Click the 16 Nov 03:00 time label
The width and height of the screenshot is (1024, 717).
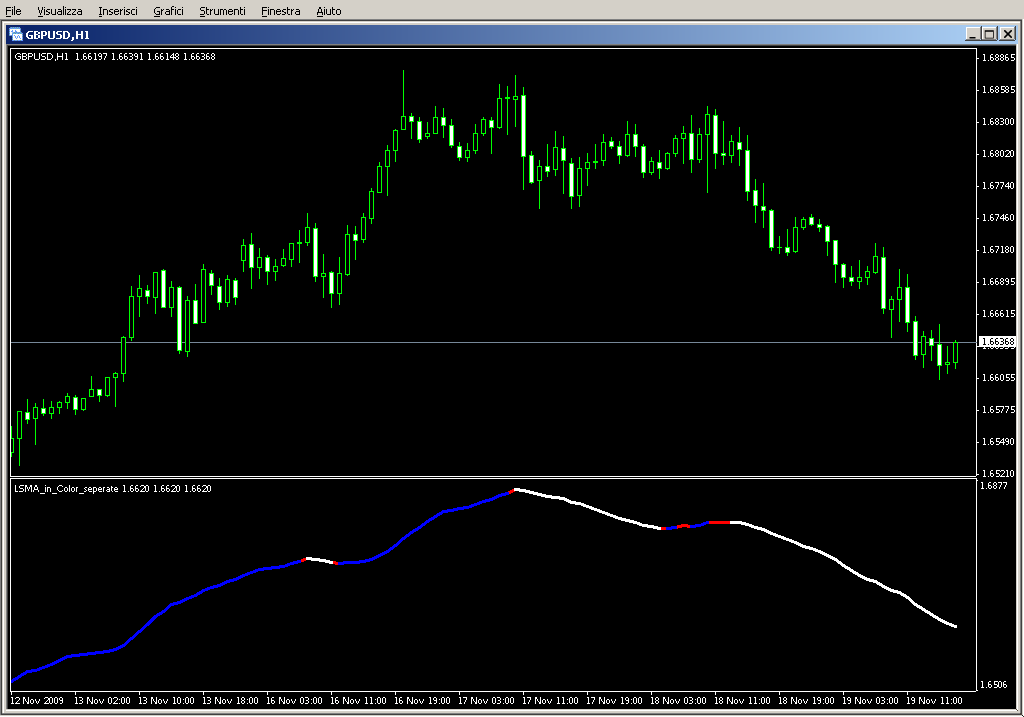pyautogui.click(x=294, y=701)
